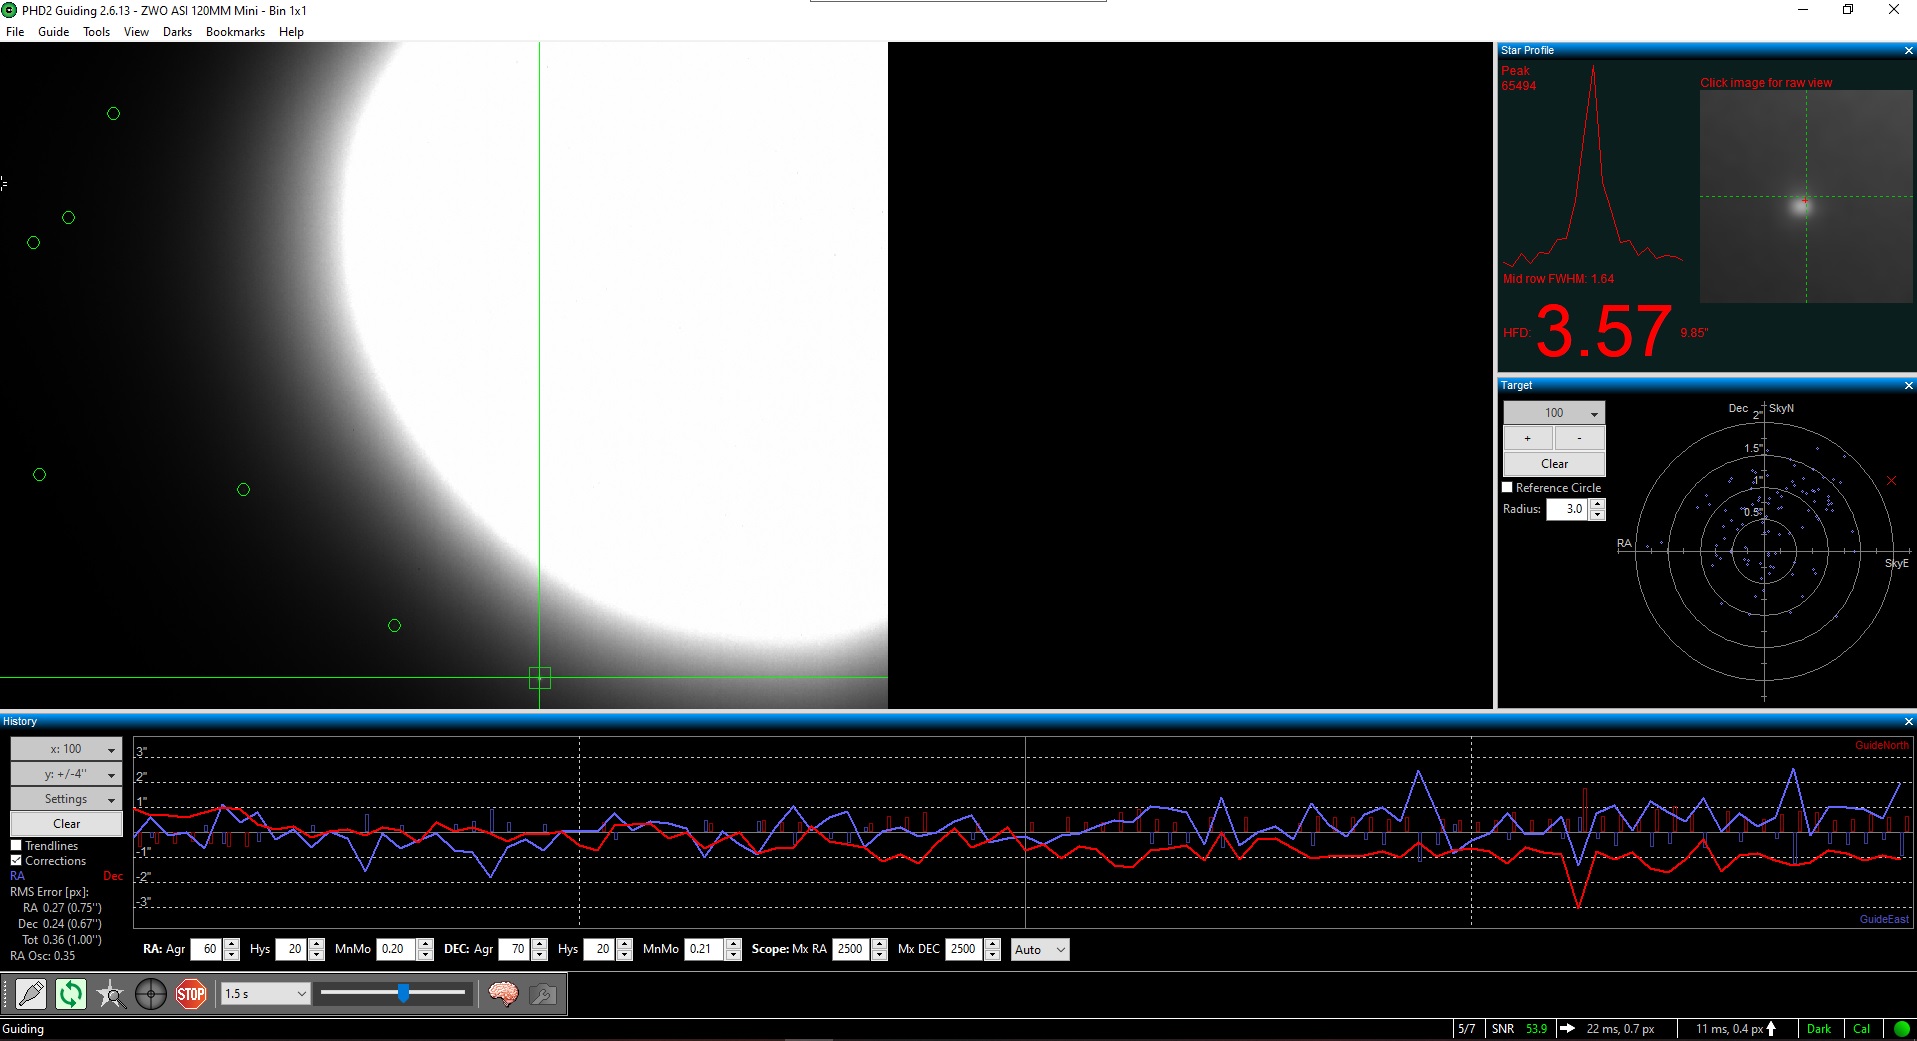Click the DEC MnMo 0.21 field
This screenshot has height=1041, width=1917.
coord(704,949)
